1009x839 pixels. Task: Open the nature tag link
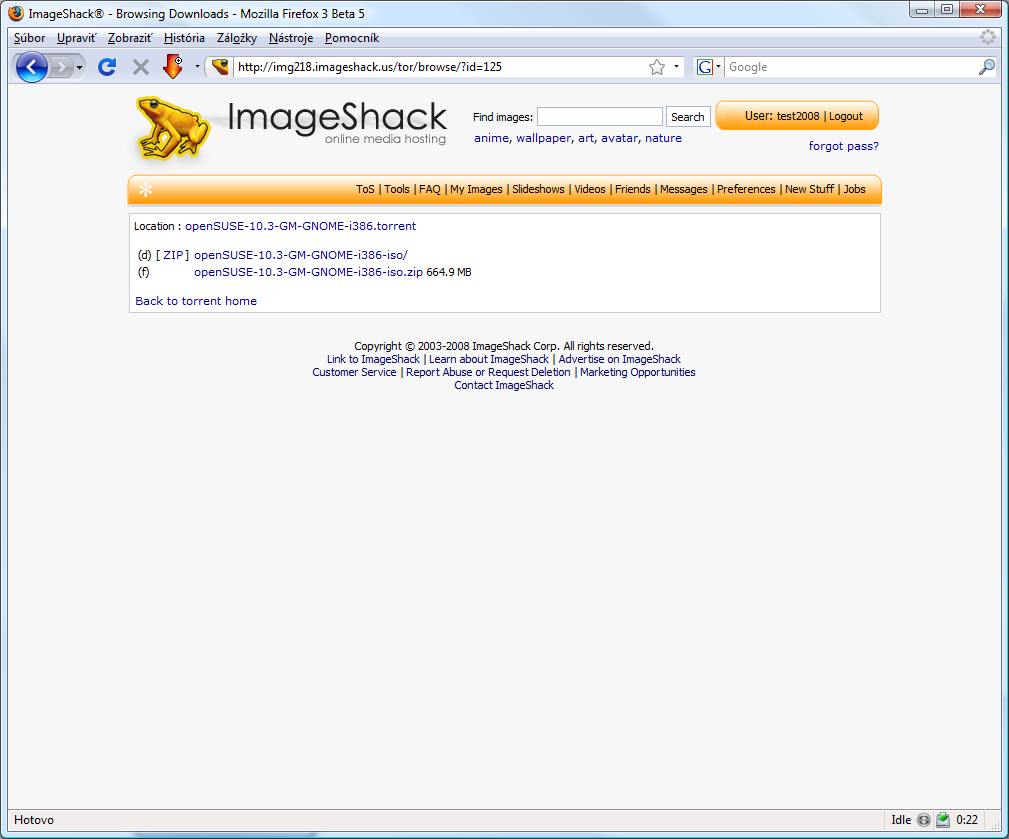(663, 138)
